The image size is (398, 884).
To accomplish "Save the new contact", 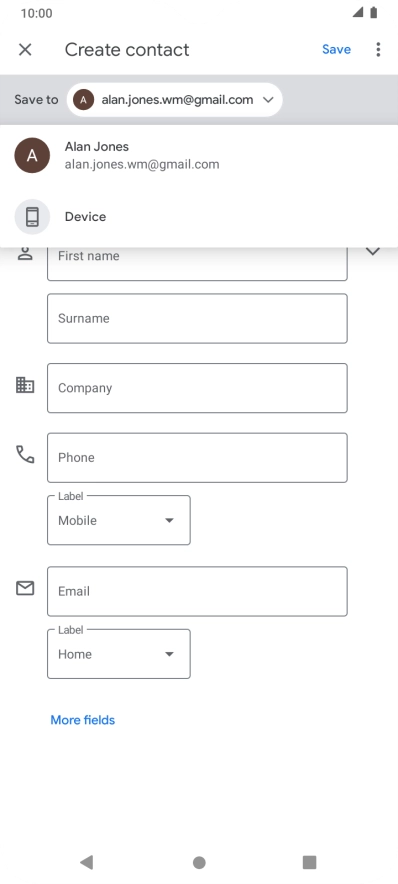I will click(337, 50).
